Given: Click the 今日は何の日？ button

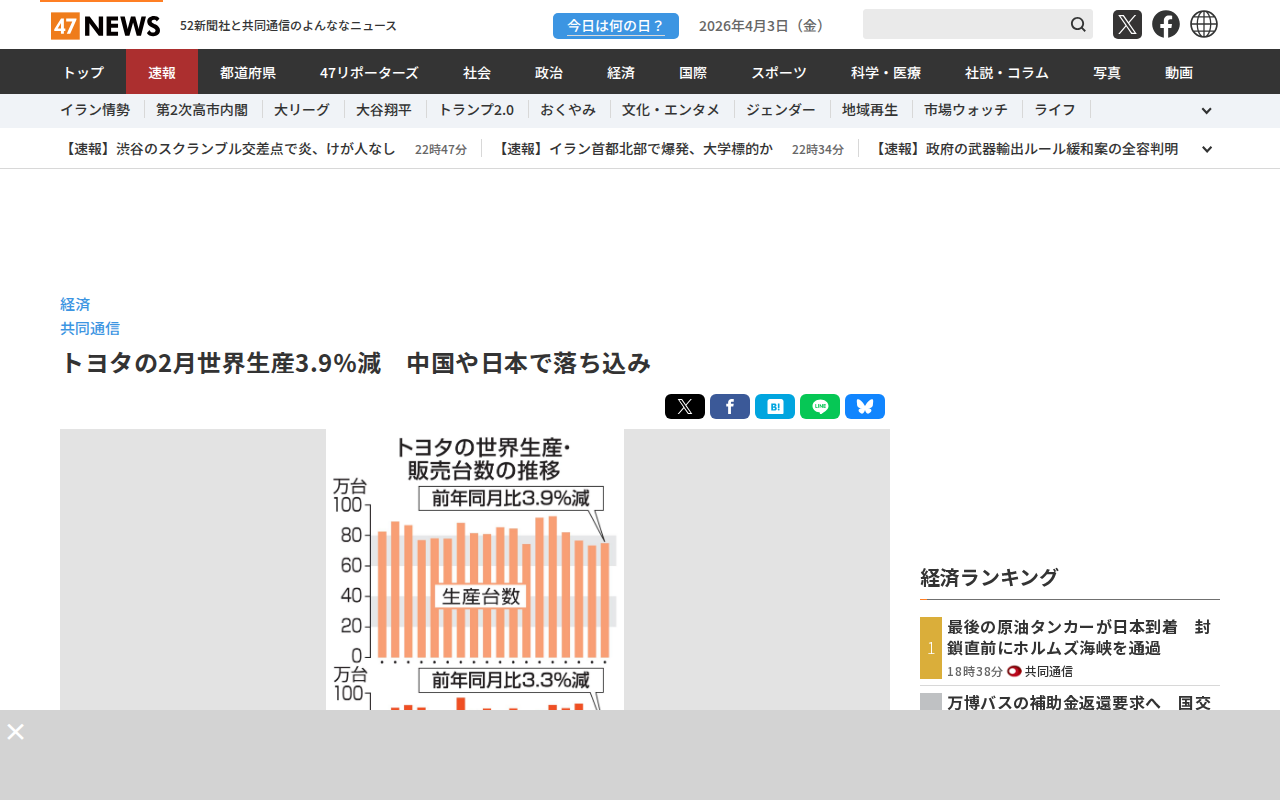Looking at the screenshot, I should pos(616,26).
